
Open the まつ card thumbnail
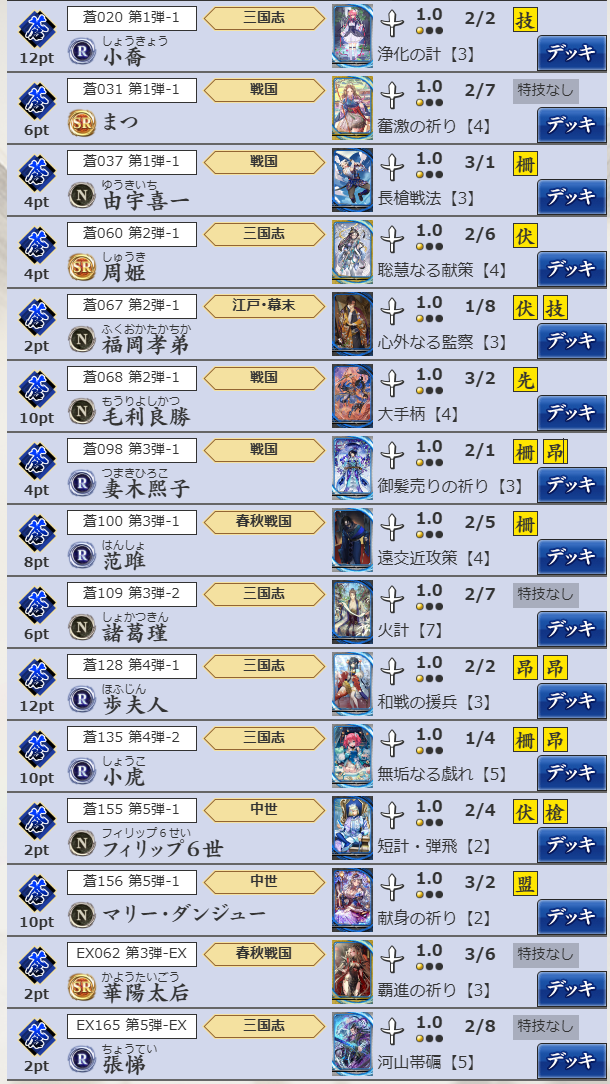click(x=352, y=107)
